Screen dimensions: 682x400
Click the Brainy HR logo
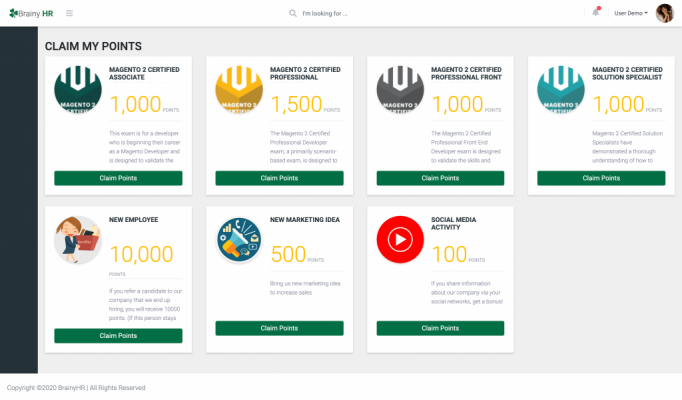click(31, 13)
